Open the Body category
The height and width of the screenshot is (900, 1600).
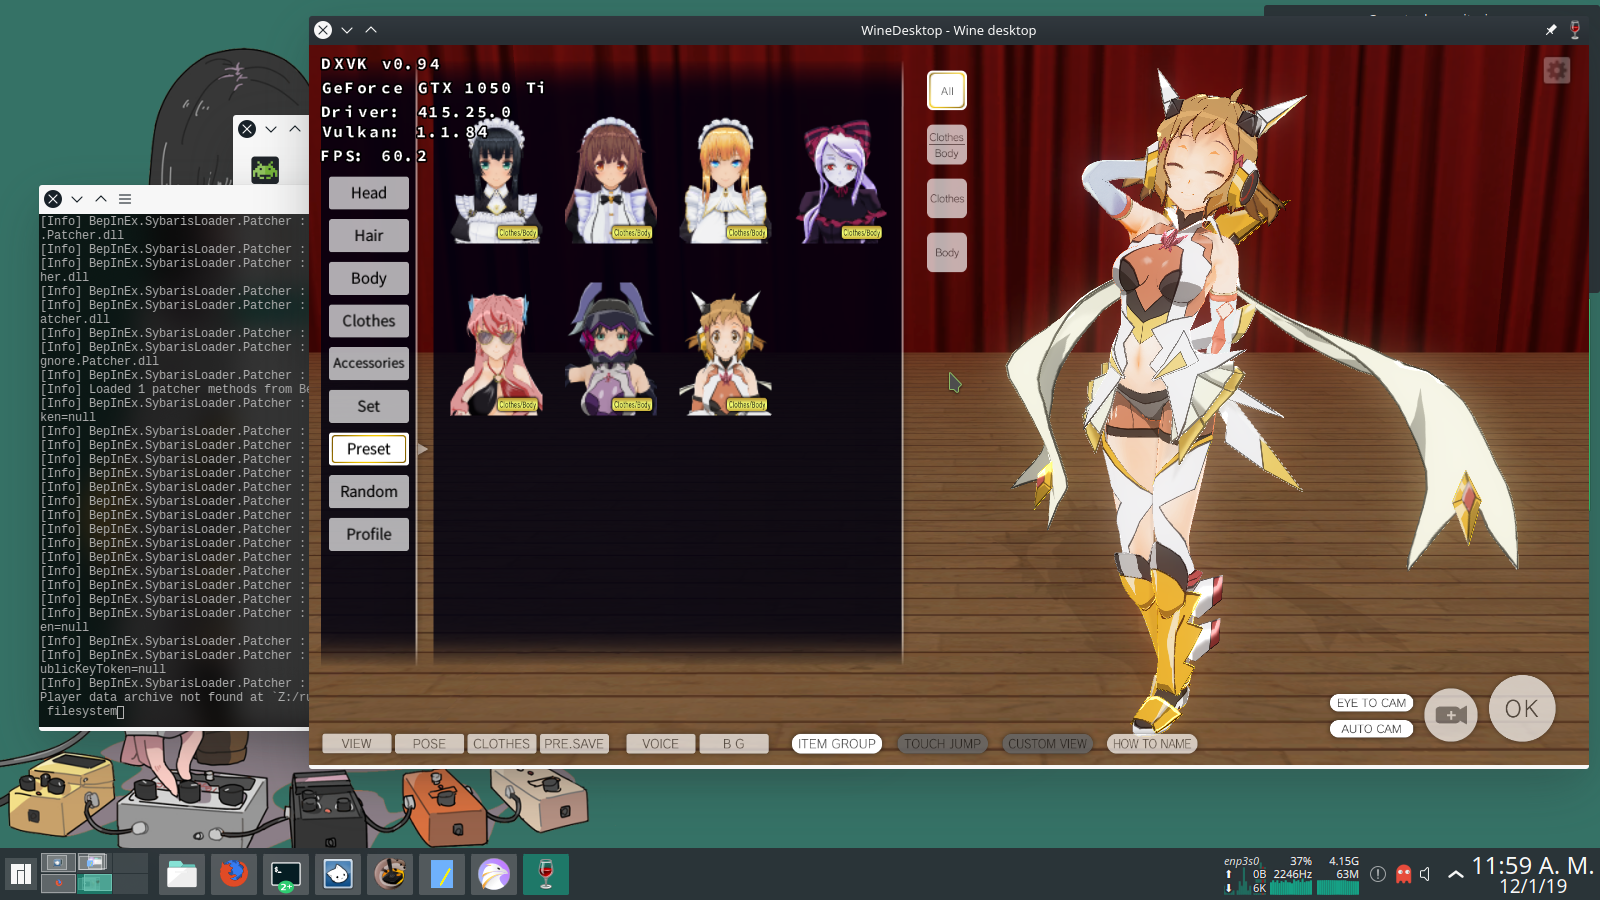[x=369, y=278]
